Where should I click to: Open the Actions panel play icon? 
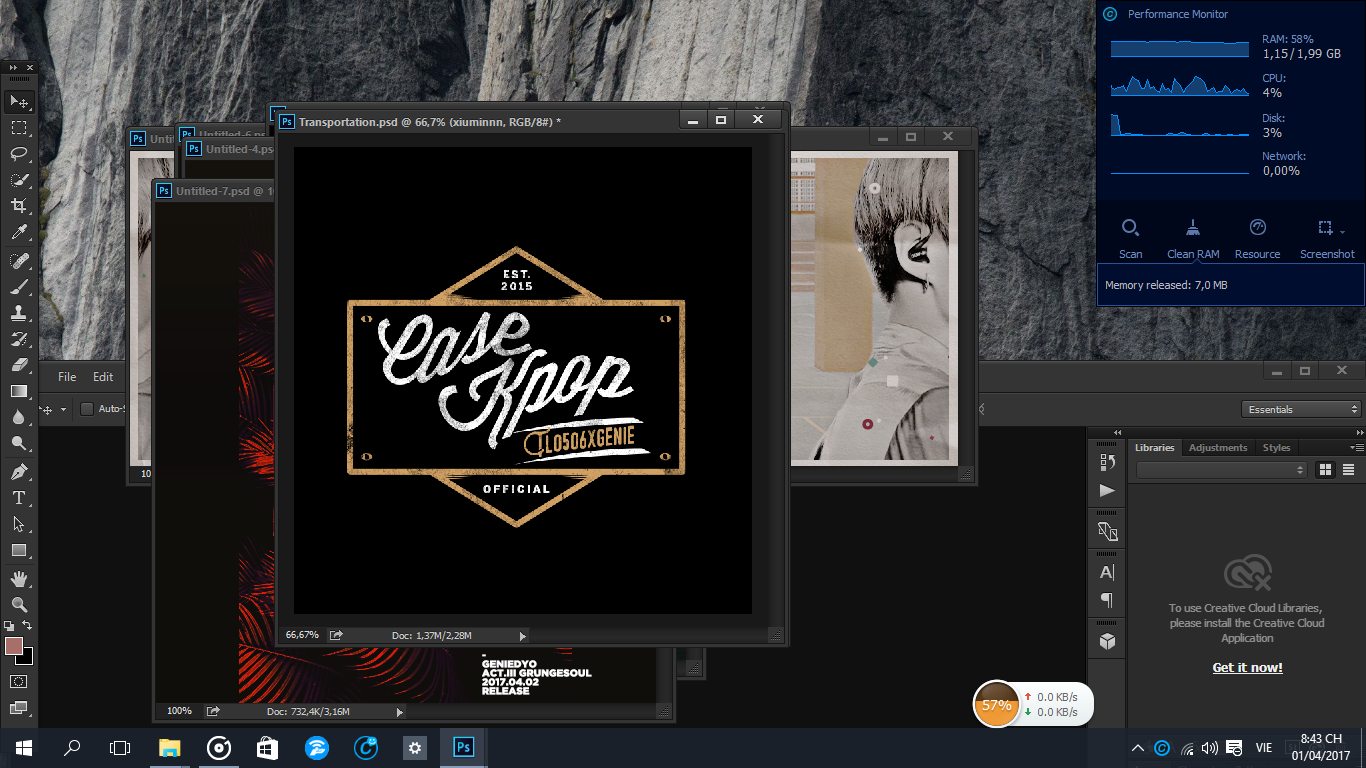point(1107,490)
